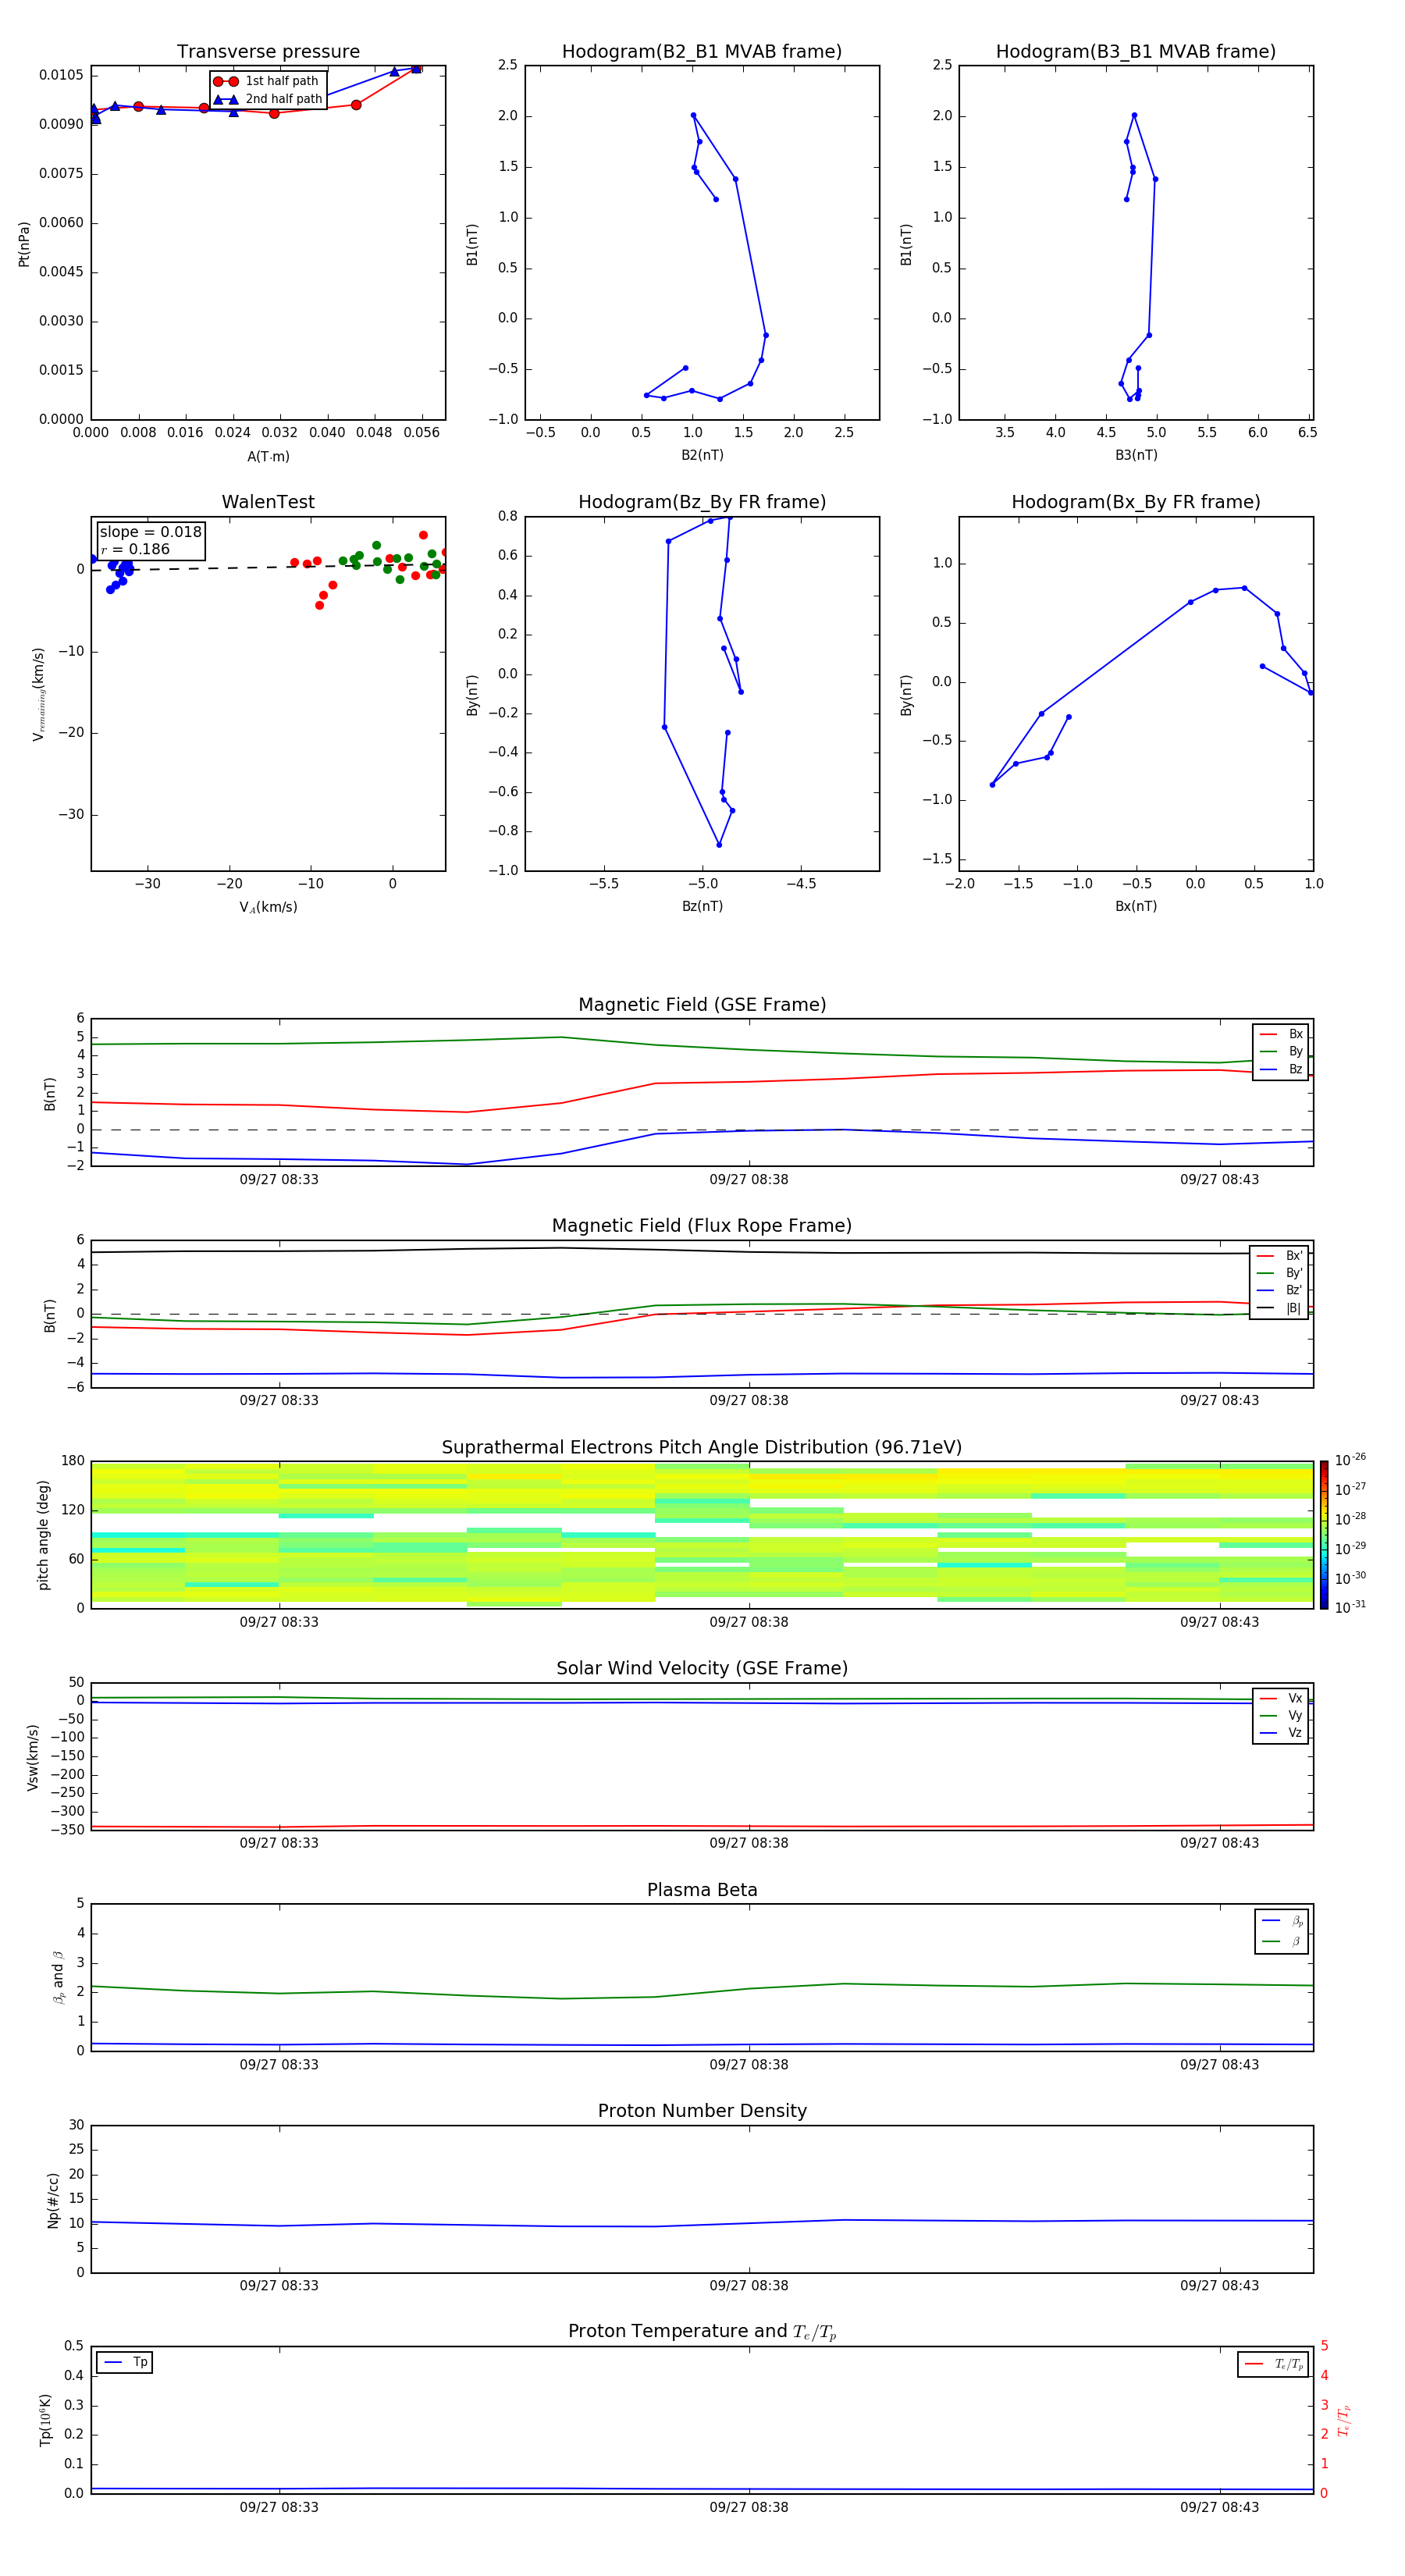Click the 'Hodogram(Bz_By FR frame)' title
The image size is (1405, 2576).
pyautogui.click(x=702, y=502)
